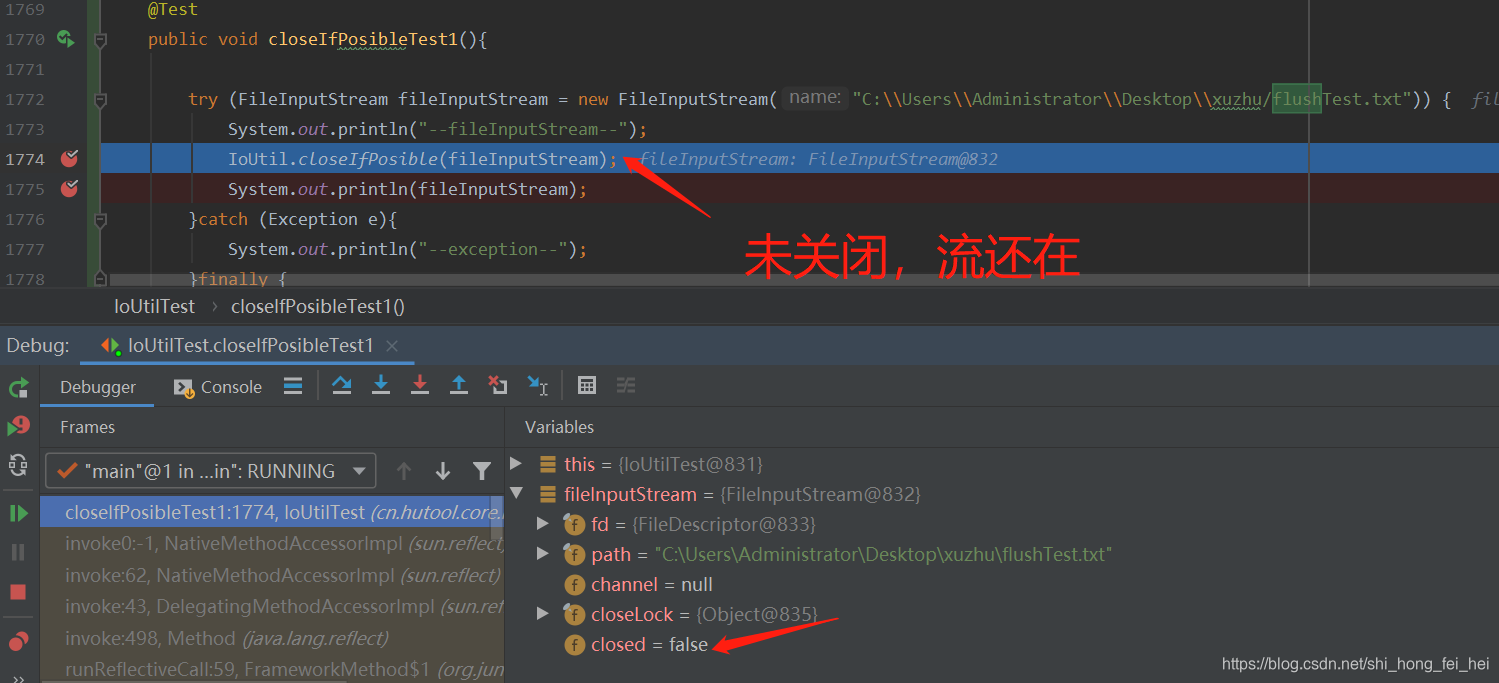The height and width of the screenshot is (683, 1499).
Task: Open IoUtilTest from the breadcrumb bar
Action: (154, 306)
